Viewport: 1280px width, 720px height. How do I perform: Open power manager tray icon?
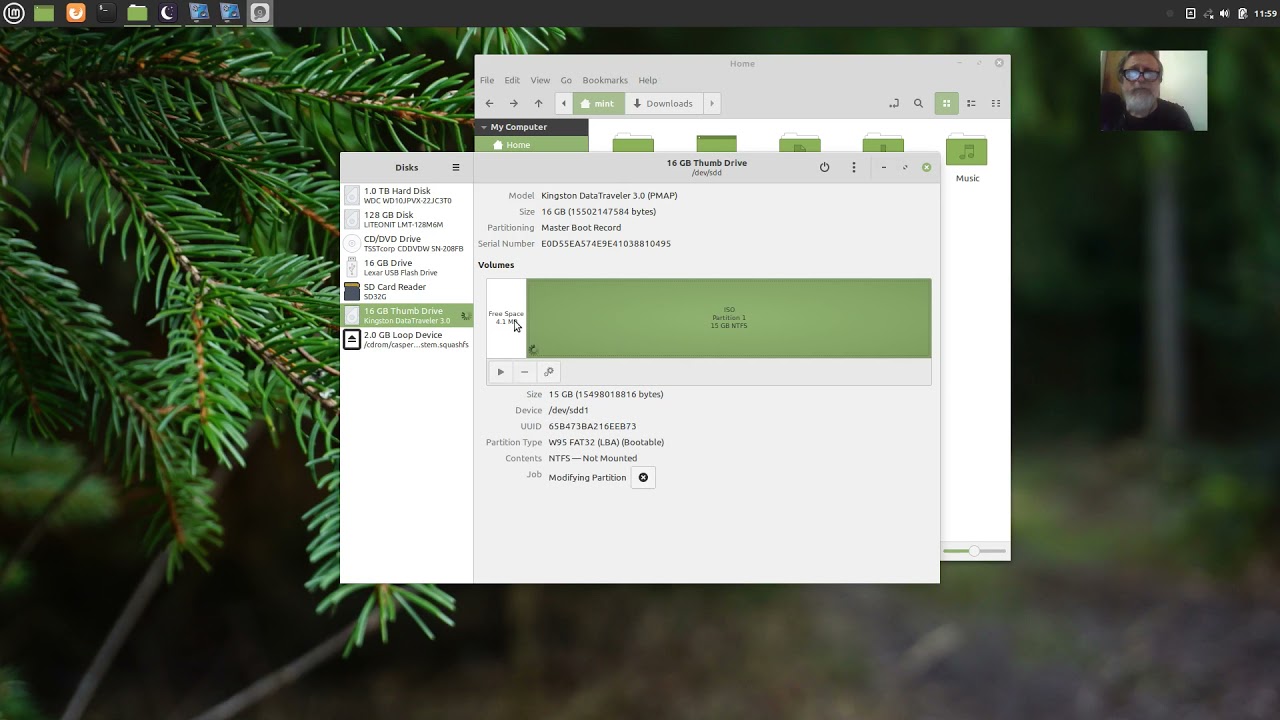click(1242, 13)
